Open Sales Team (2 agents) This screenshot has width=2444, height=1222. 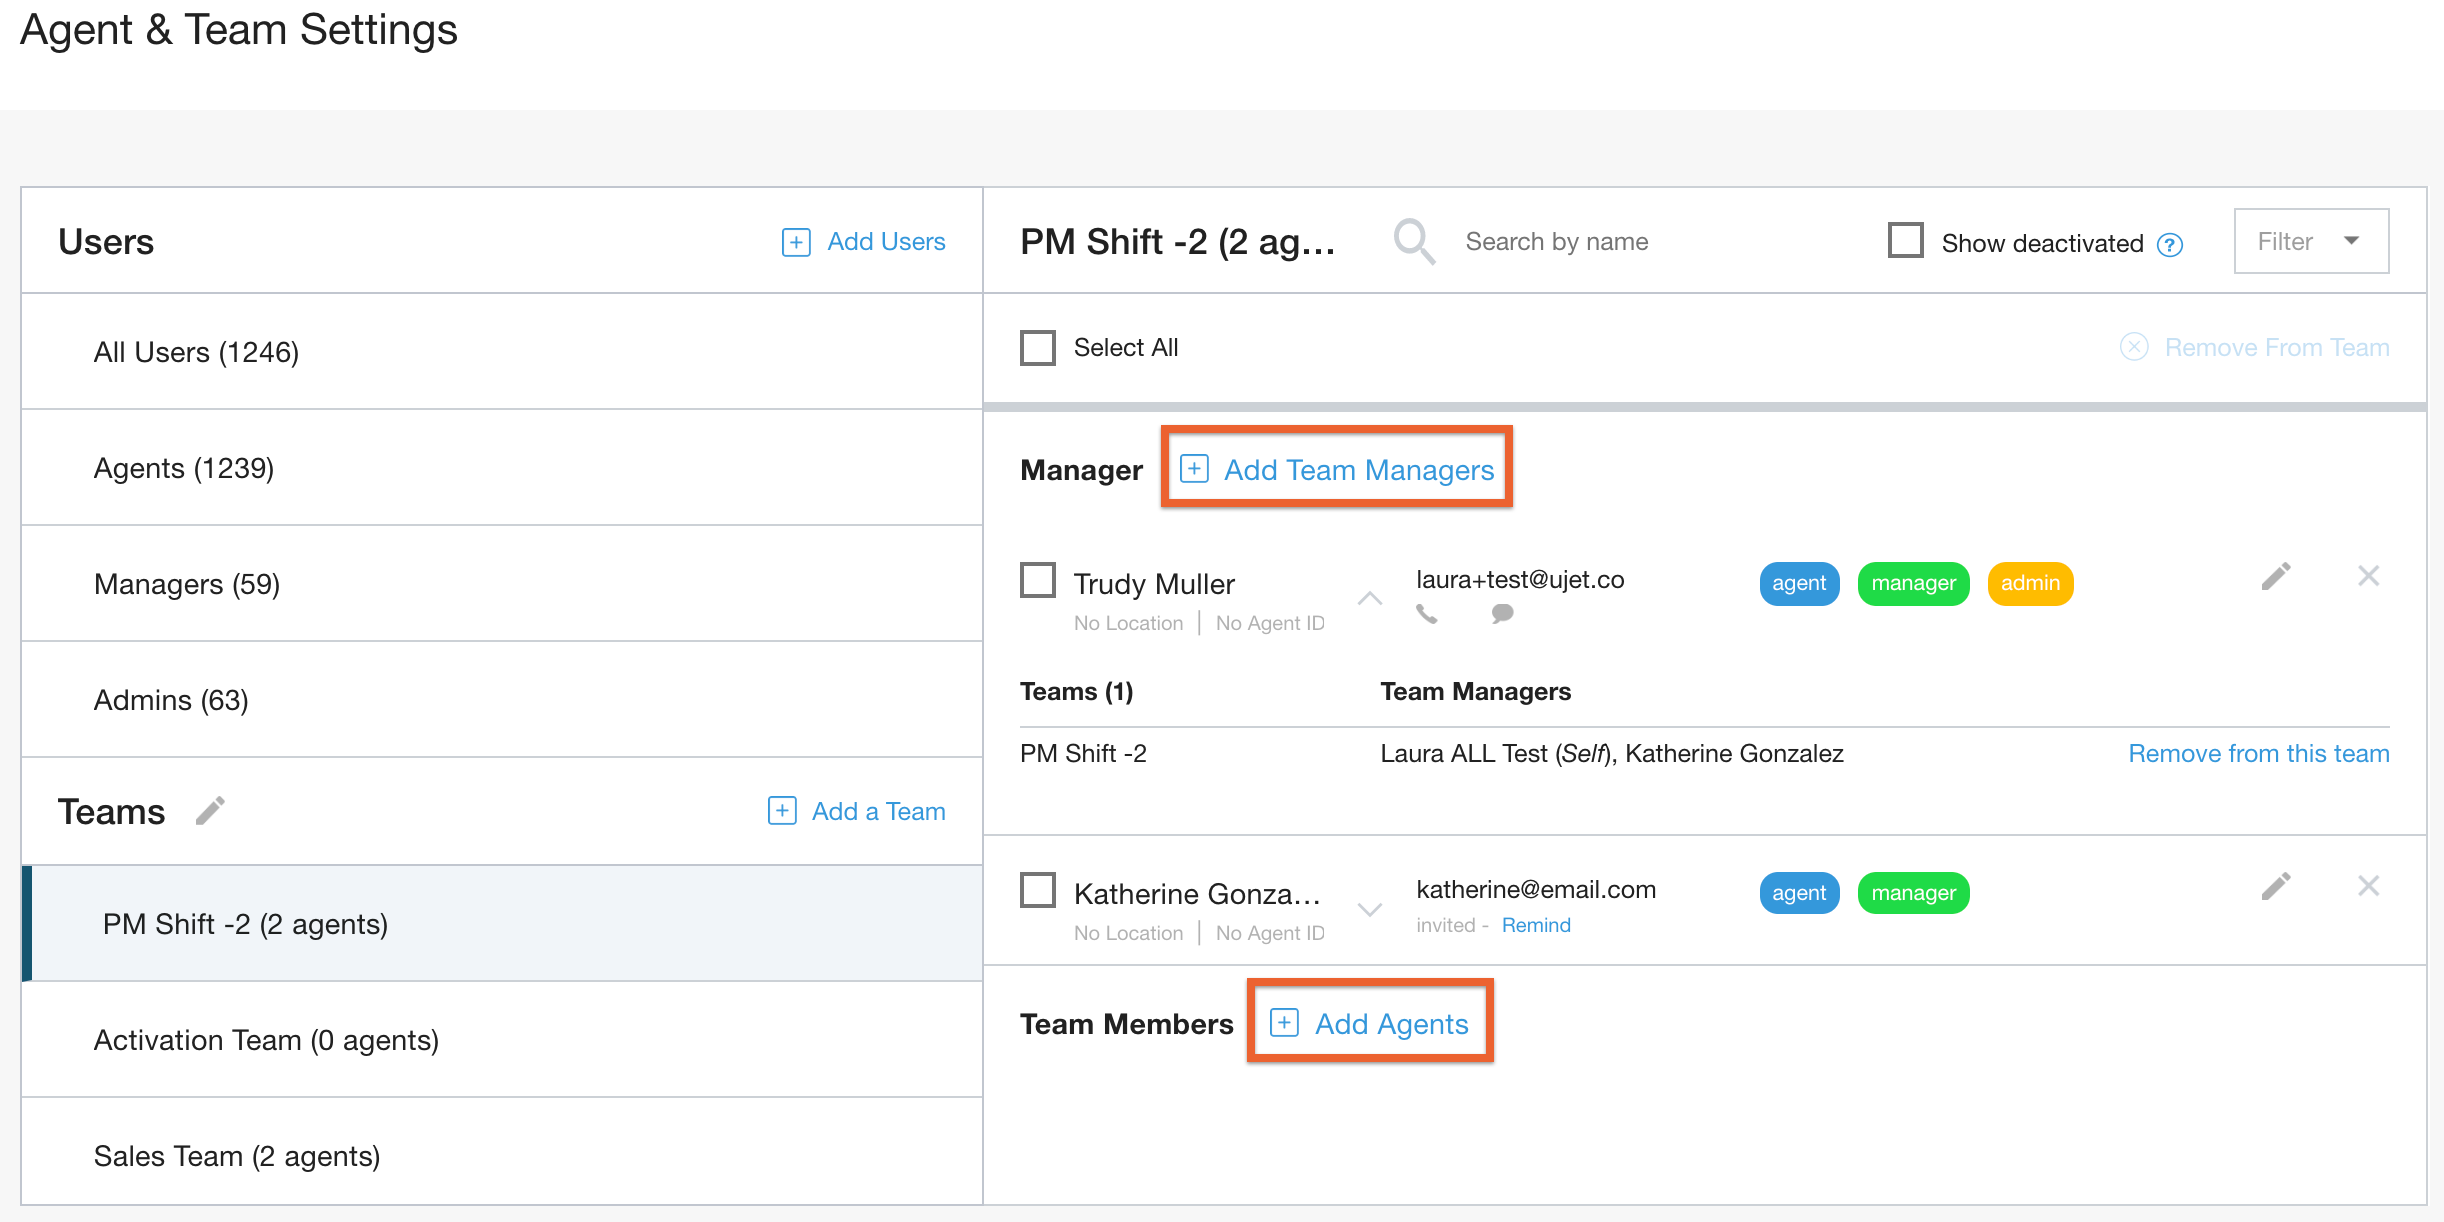(237, 1156)
